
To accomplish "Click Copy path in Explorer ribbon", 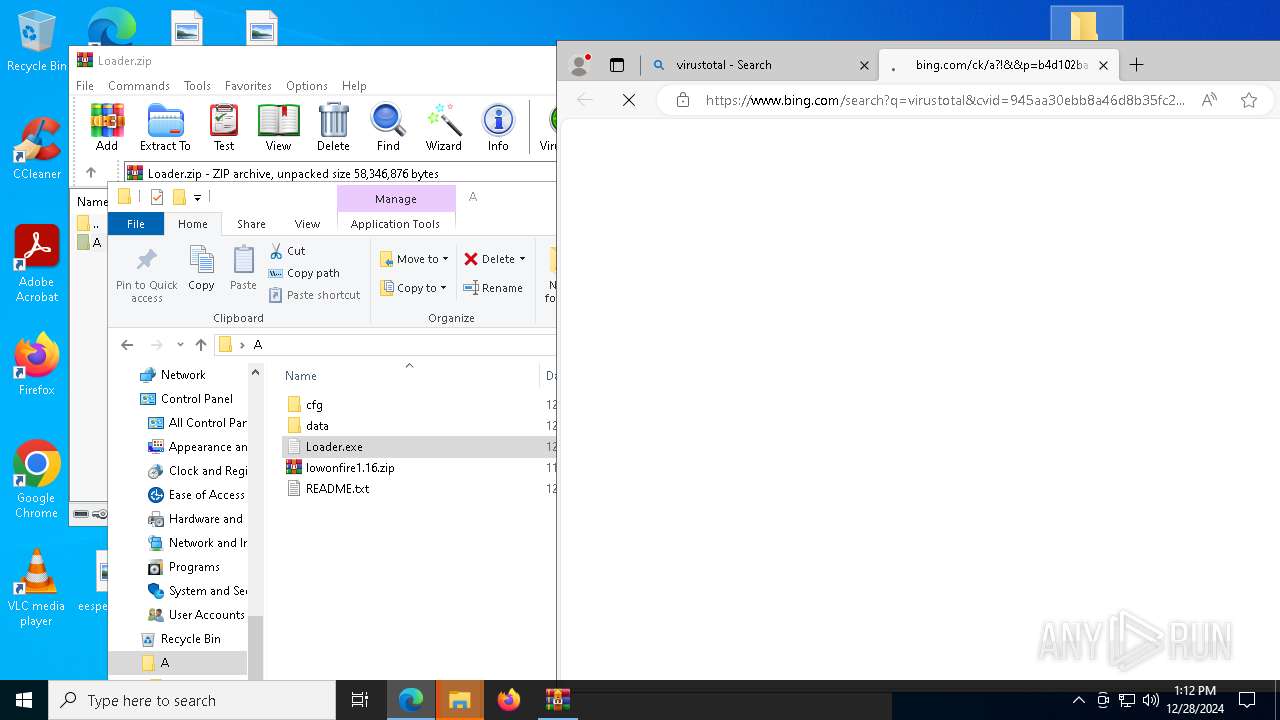I will (x=304, y=273).
